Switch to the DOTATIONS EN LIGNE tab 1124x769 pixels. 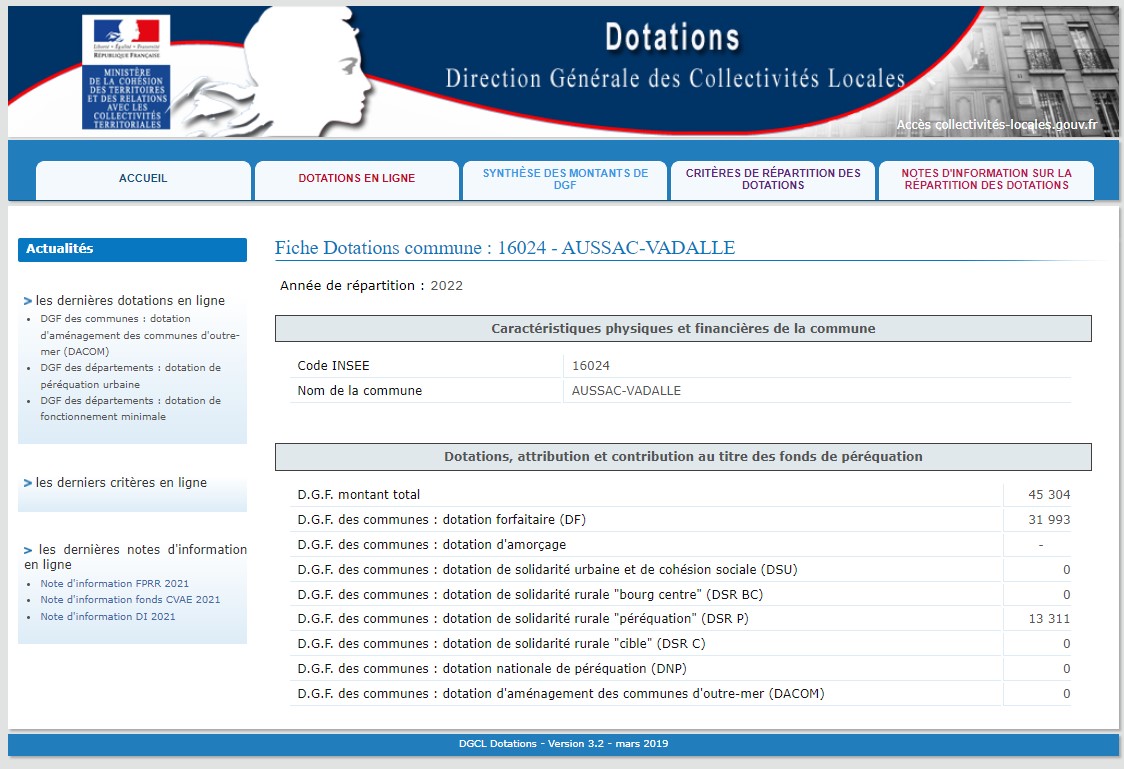click(x=356, y=179)
